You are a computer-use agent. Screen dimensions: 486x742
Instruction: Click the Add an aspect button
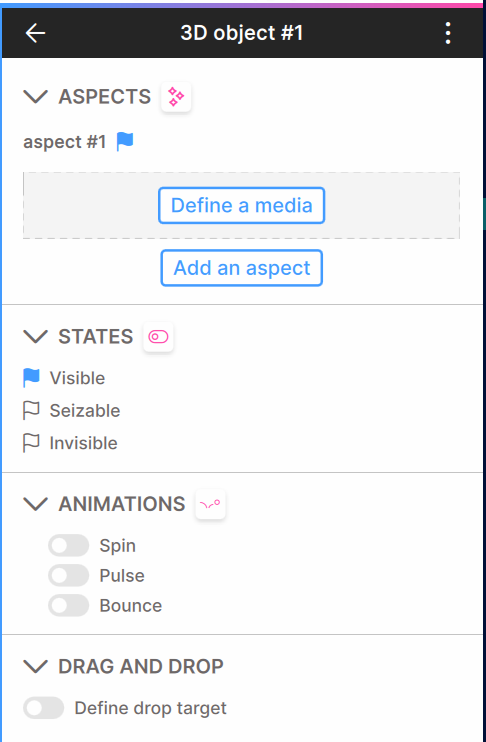[241, 268]
